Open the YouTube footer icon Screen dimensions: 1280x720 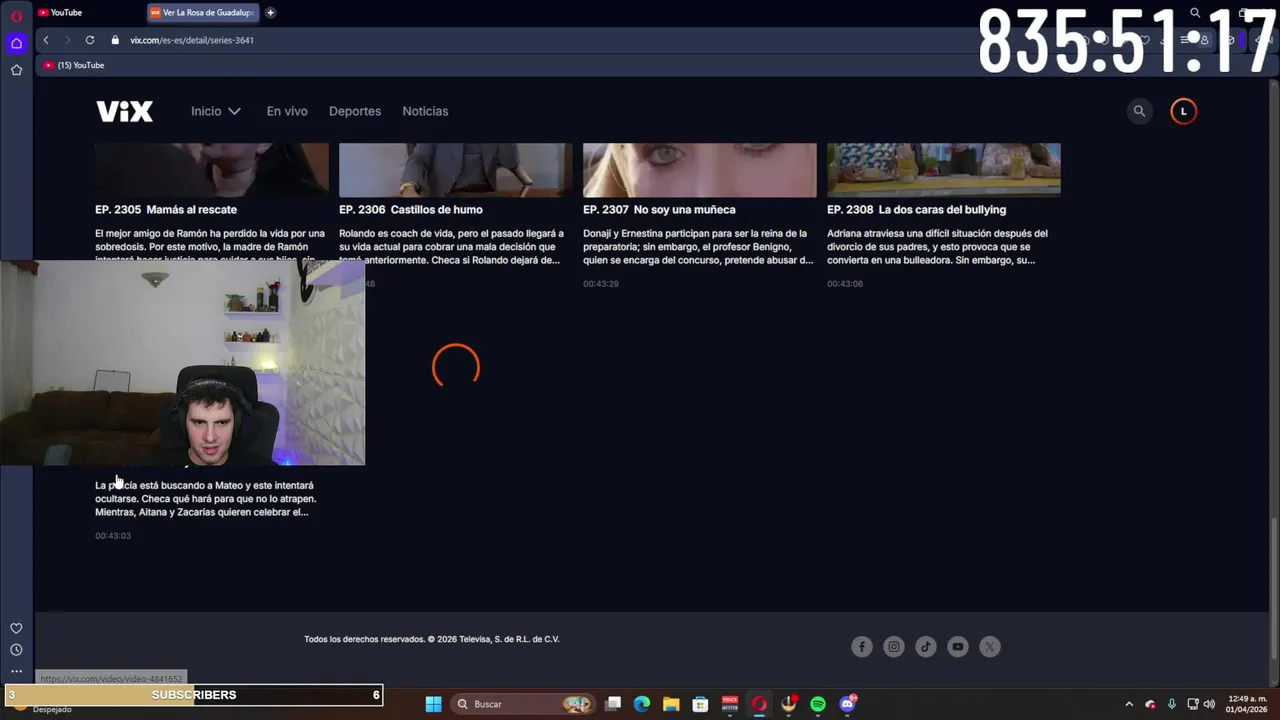[x=958, y=647]
